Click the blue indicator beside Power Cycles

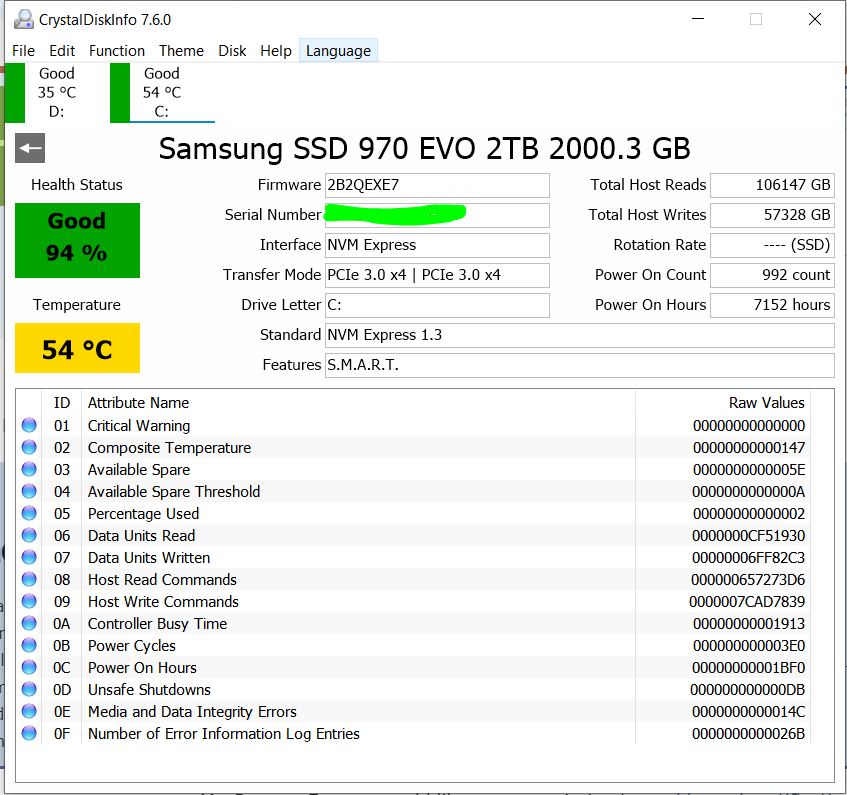click(29, 645)
